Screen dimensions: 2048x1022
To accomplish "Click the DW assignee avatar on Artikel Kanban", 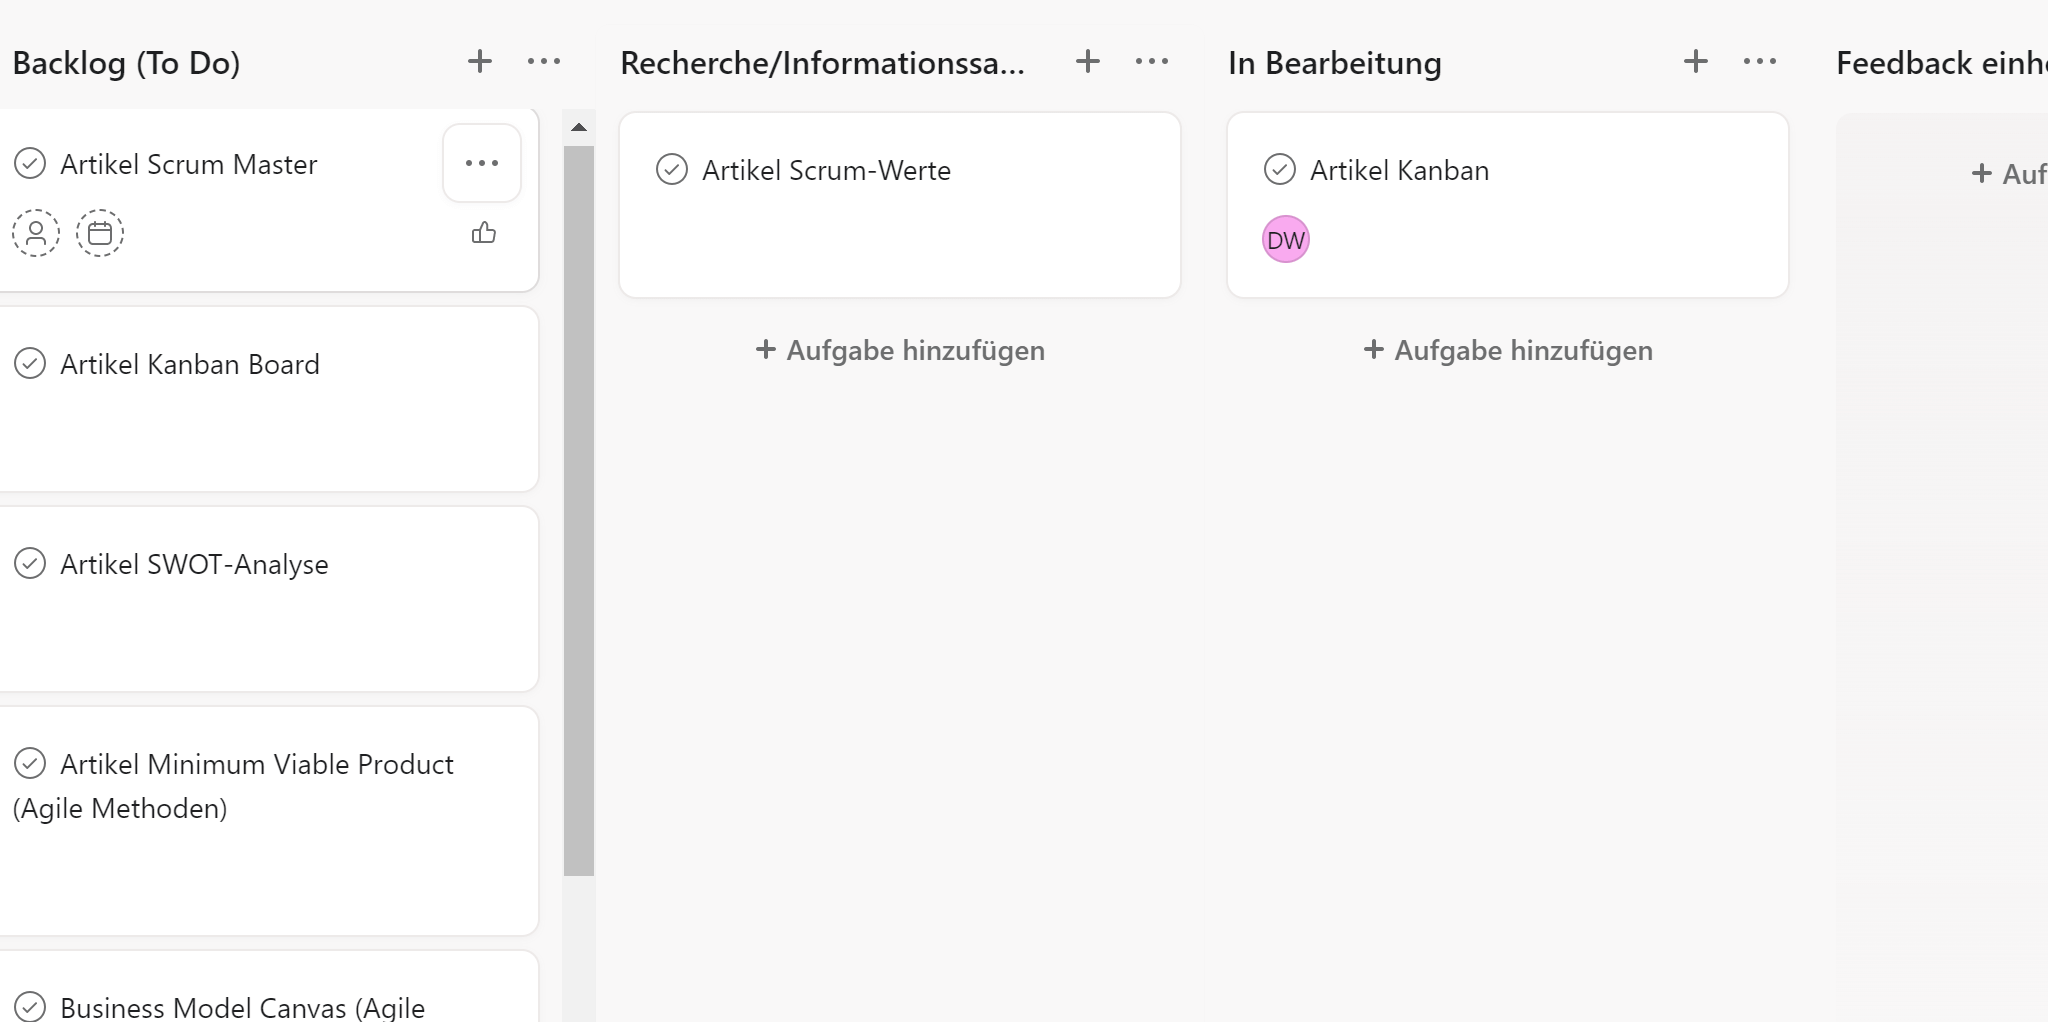I will pyautogui.click(x=1286, y=240).
